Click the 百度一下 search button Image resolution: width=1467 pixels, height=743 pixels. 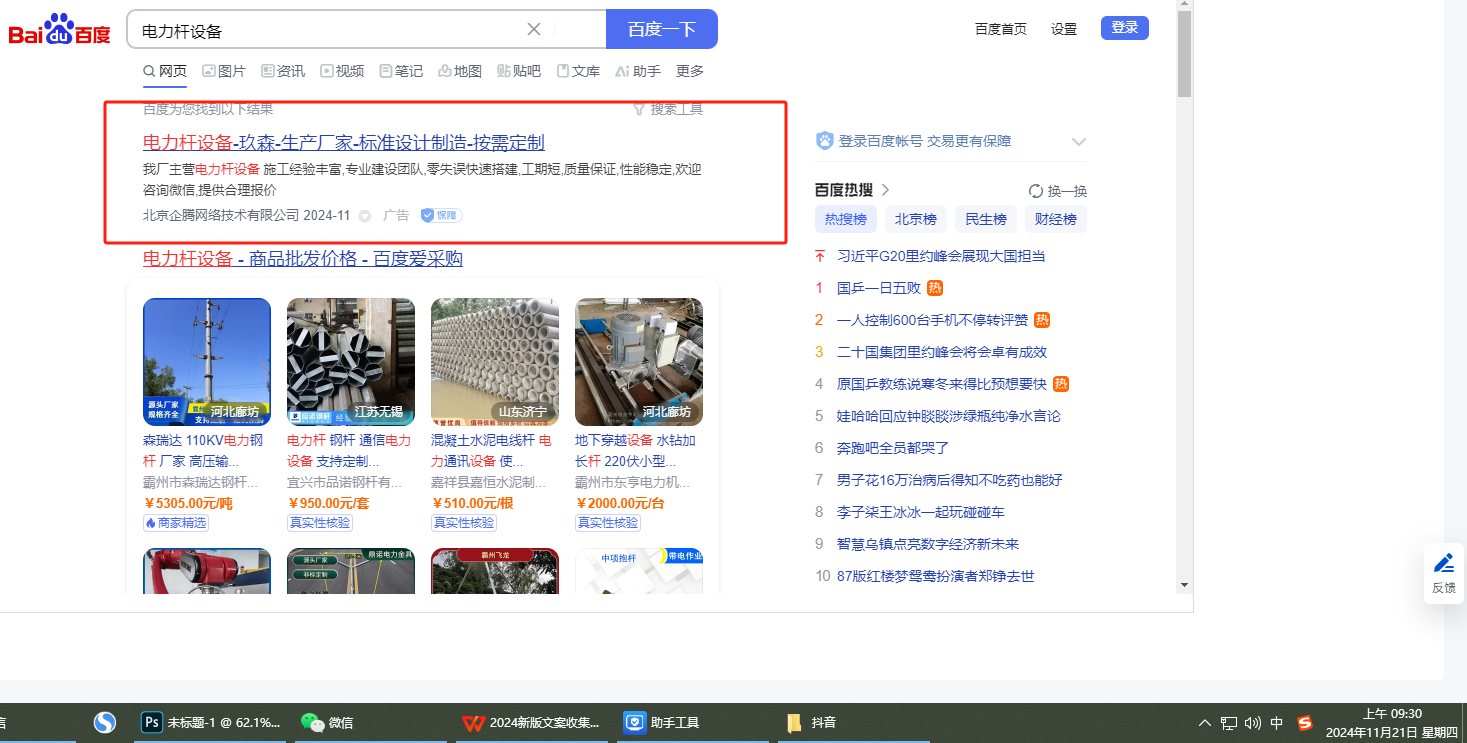[662, 29]
